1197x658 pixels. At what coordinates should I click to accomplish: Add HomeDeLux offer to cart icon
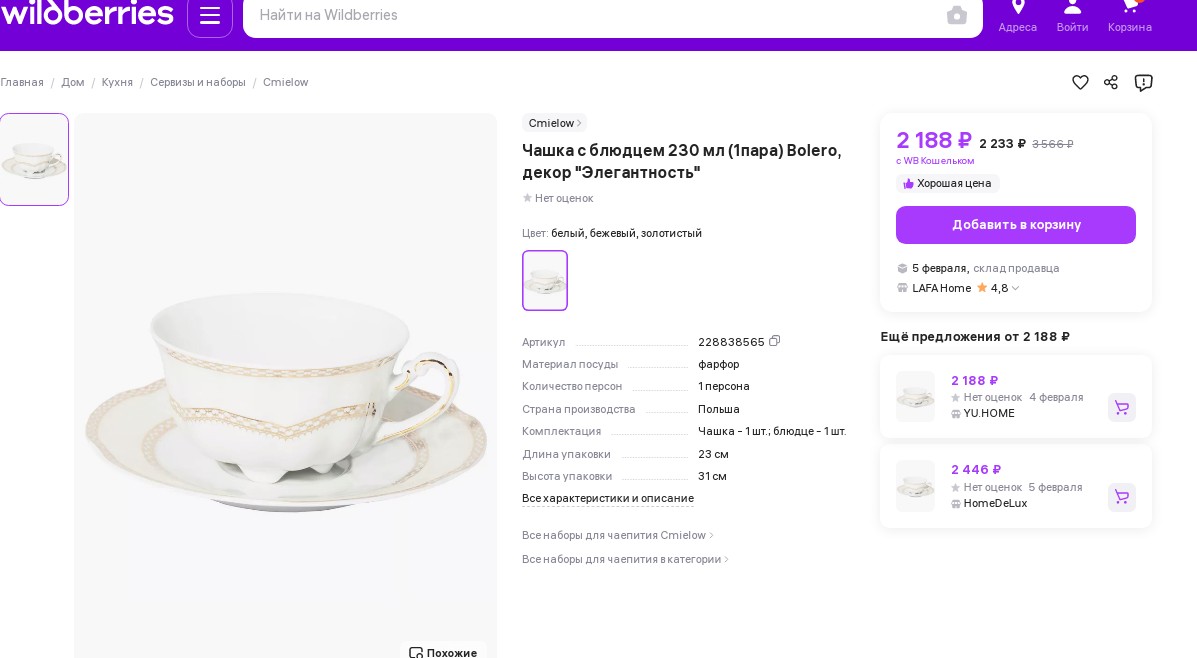point(1121,497)
